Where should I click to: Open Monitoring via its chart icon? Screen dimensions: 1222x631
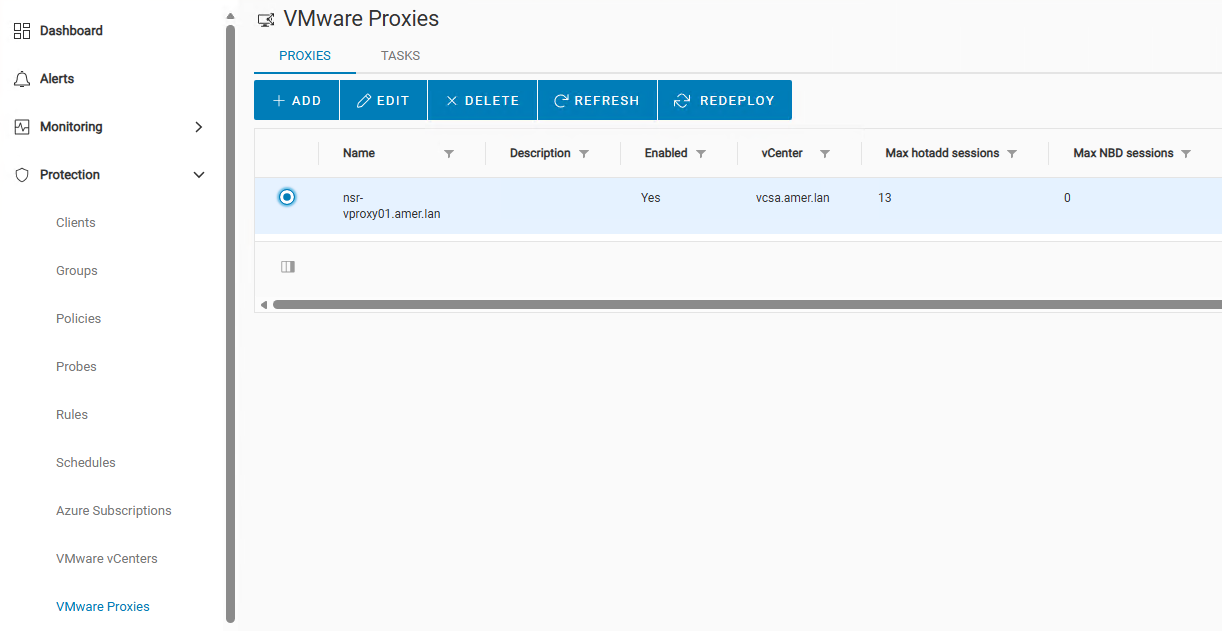[x=22, y=126]
